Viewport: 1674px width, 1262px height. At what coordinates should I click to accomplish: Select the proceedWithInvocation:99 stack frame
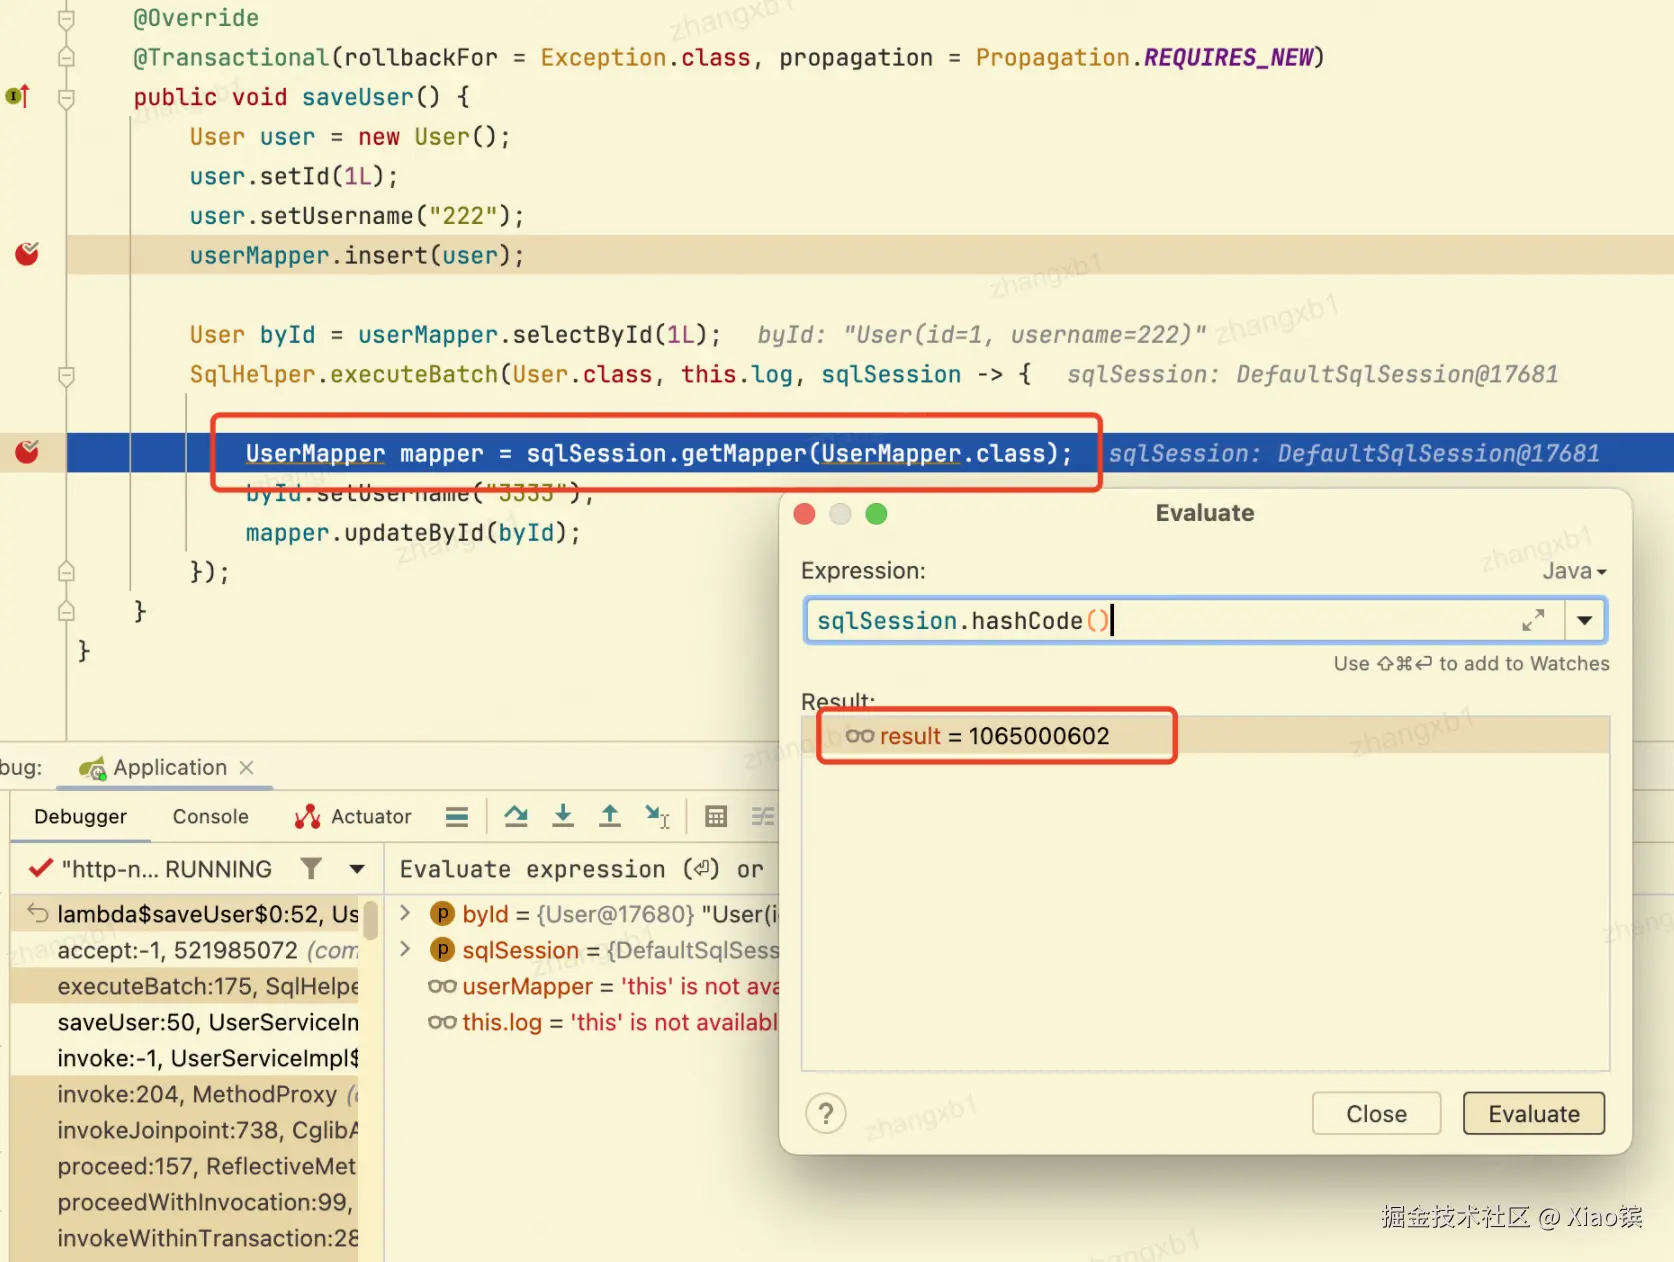pos(185,1202)
